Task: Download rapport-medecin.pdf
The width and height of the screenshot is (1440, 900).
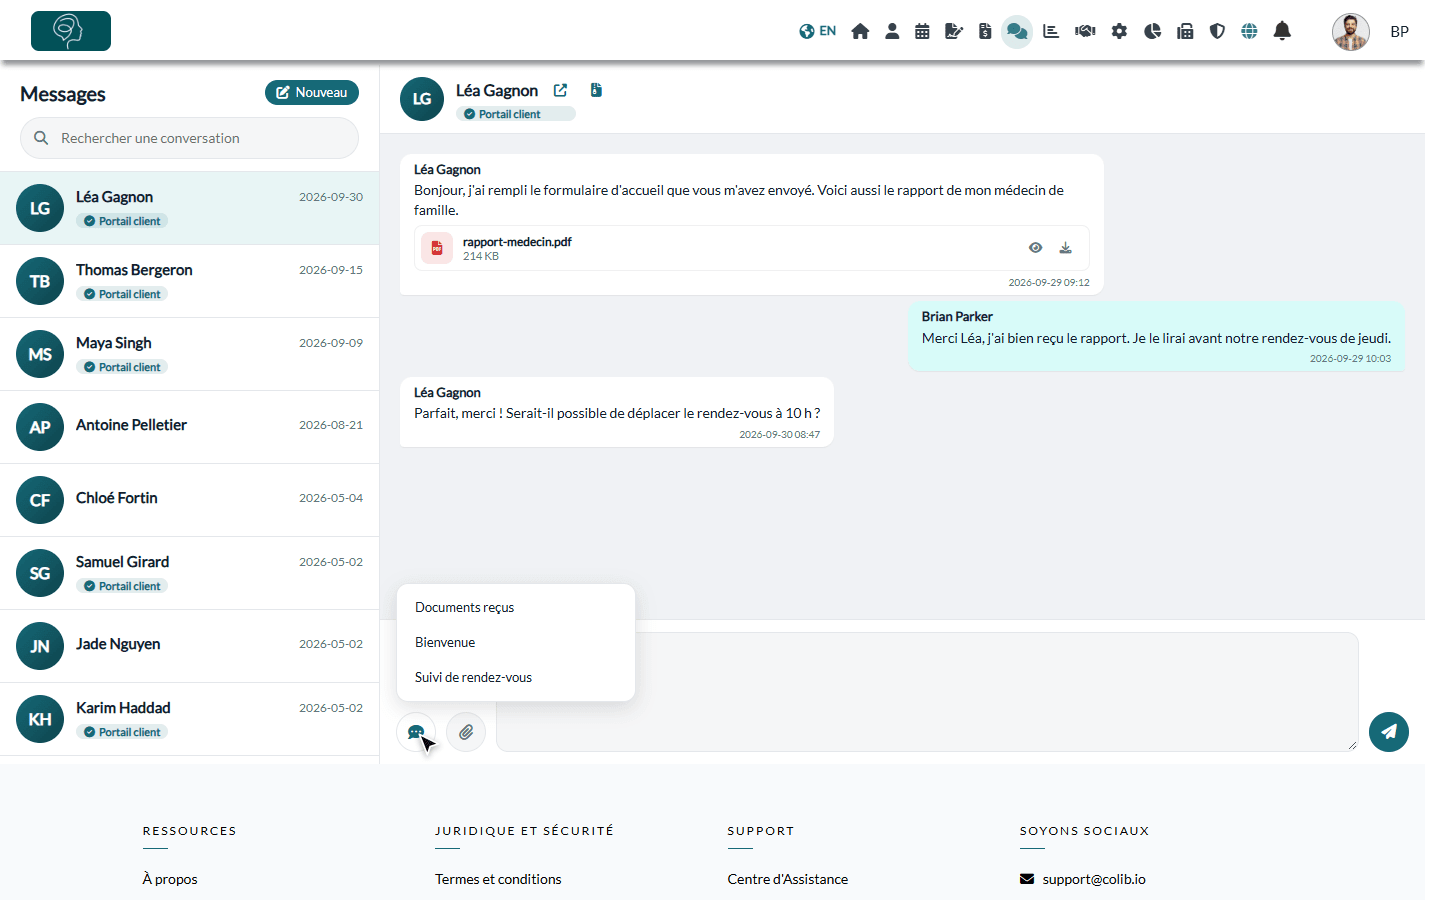Action: coord(1066,248)
